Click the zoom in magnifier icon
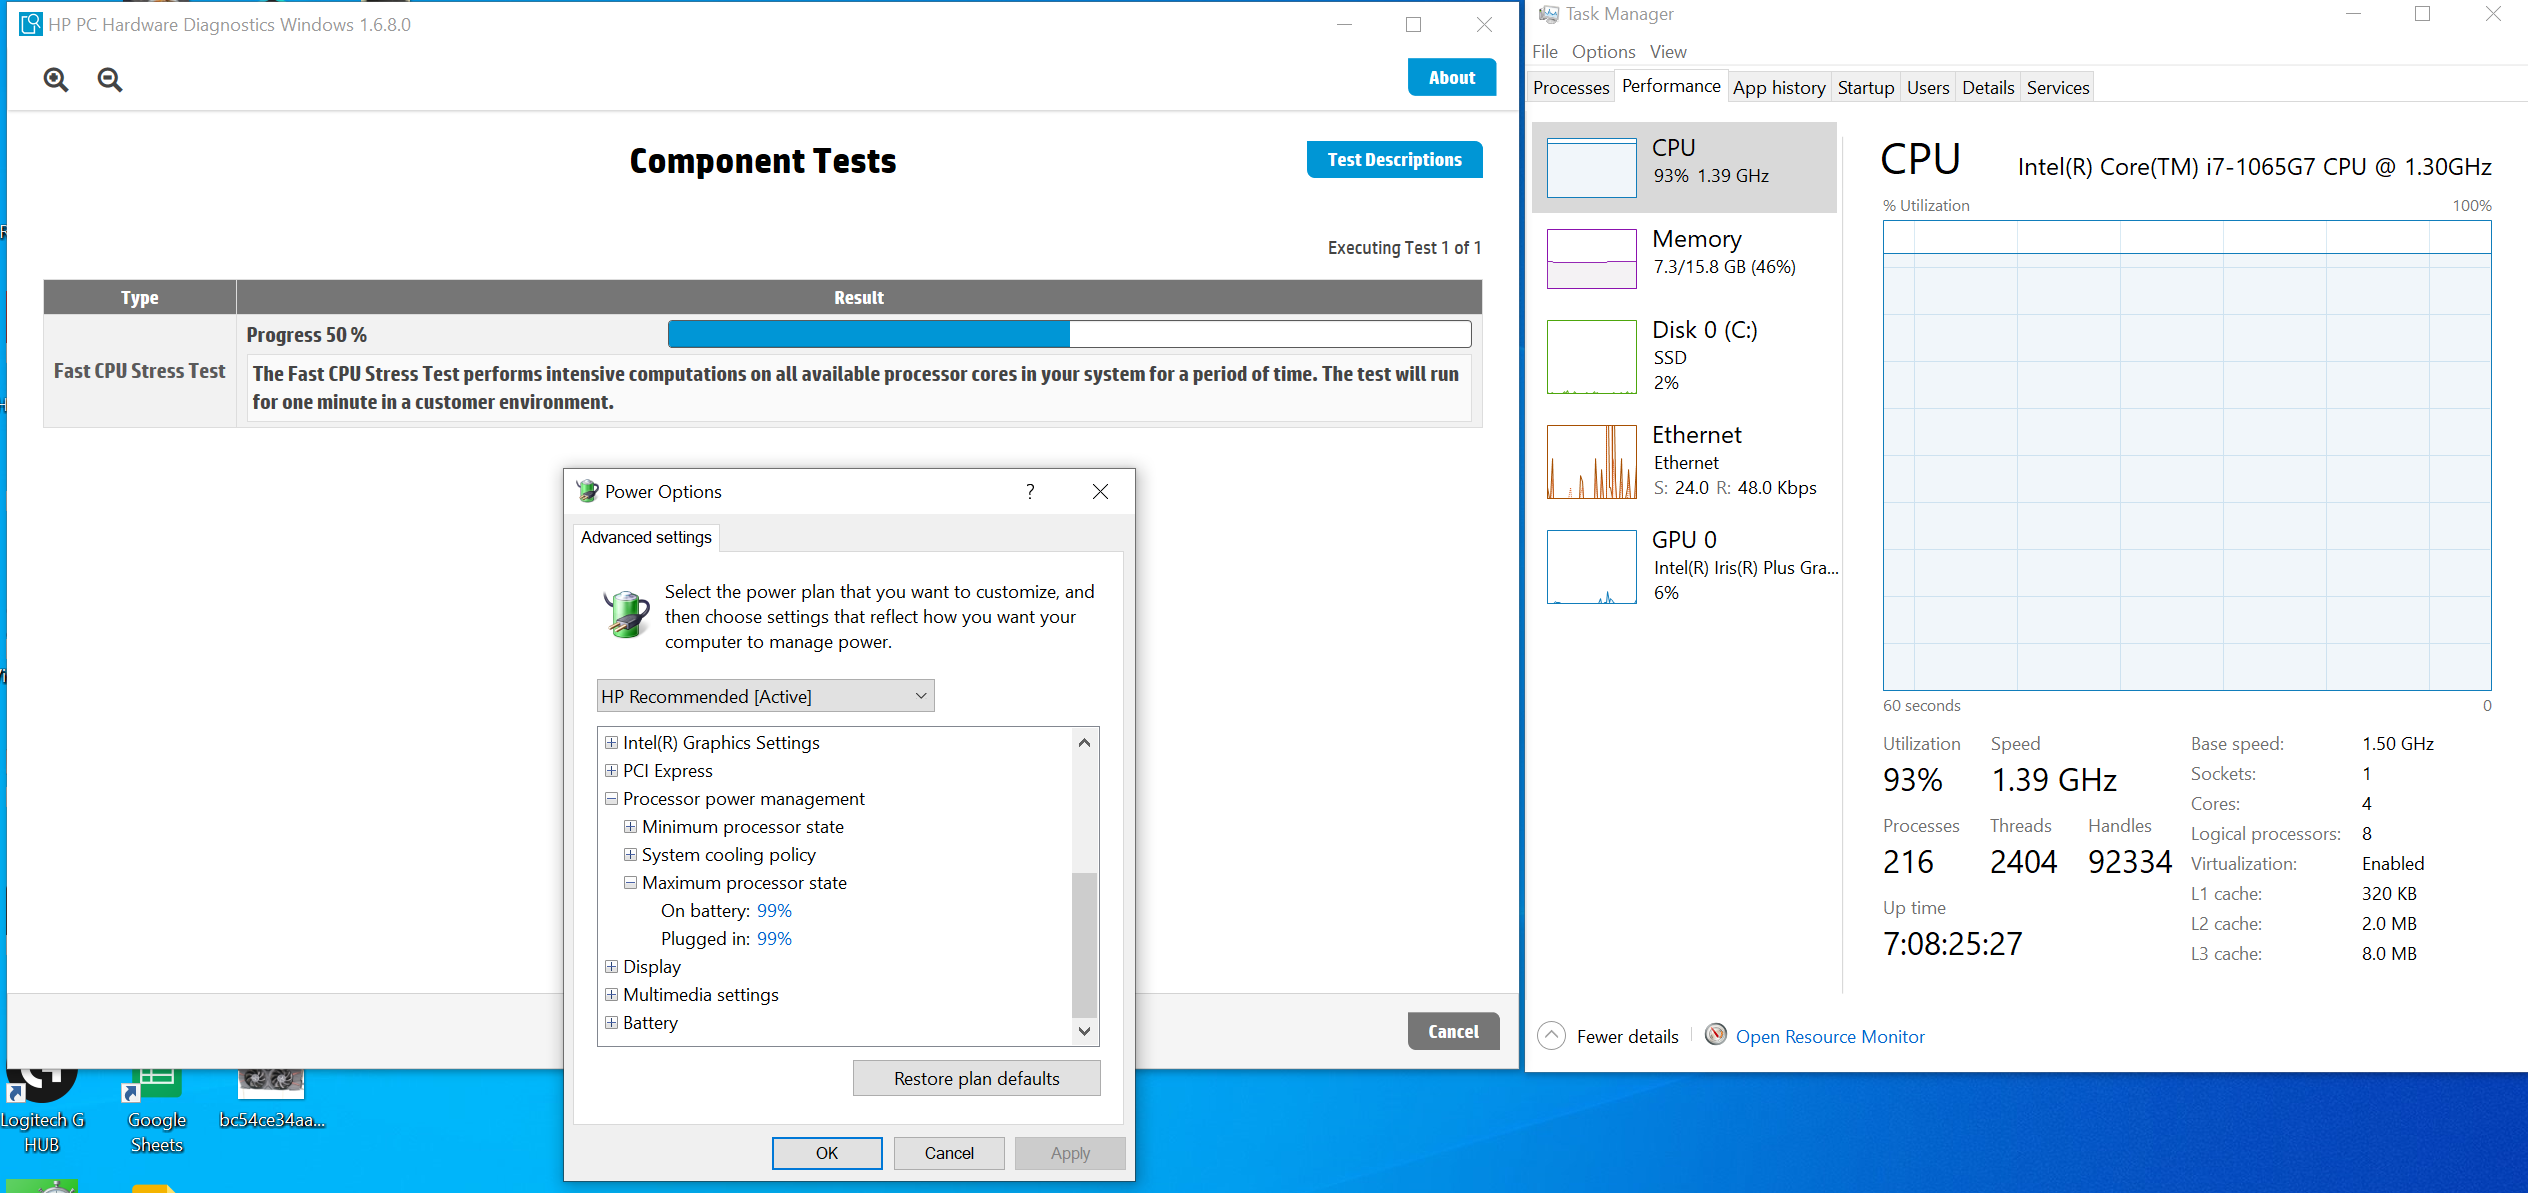This screenshot has width=2528, height=1193. 56,80
